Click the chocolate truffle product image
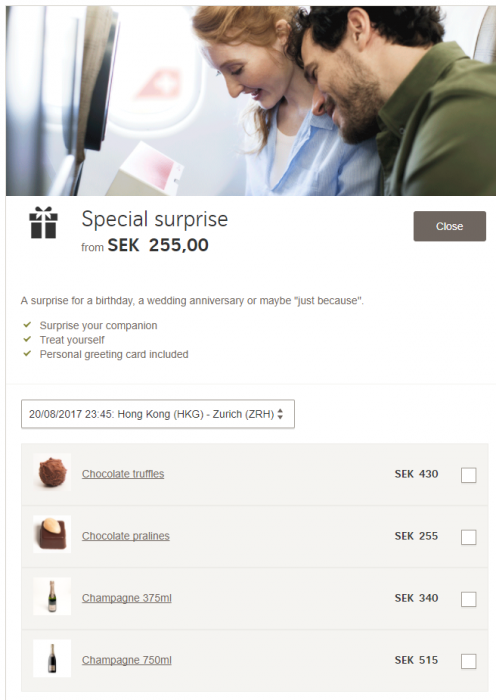 [52, 472]
